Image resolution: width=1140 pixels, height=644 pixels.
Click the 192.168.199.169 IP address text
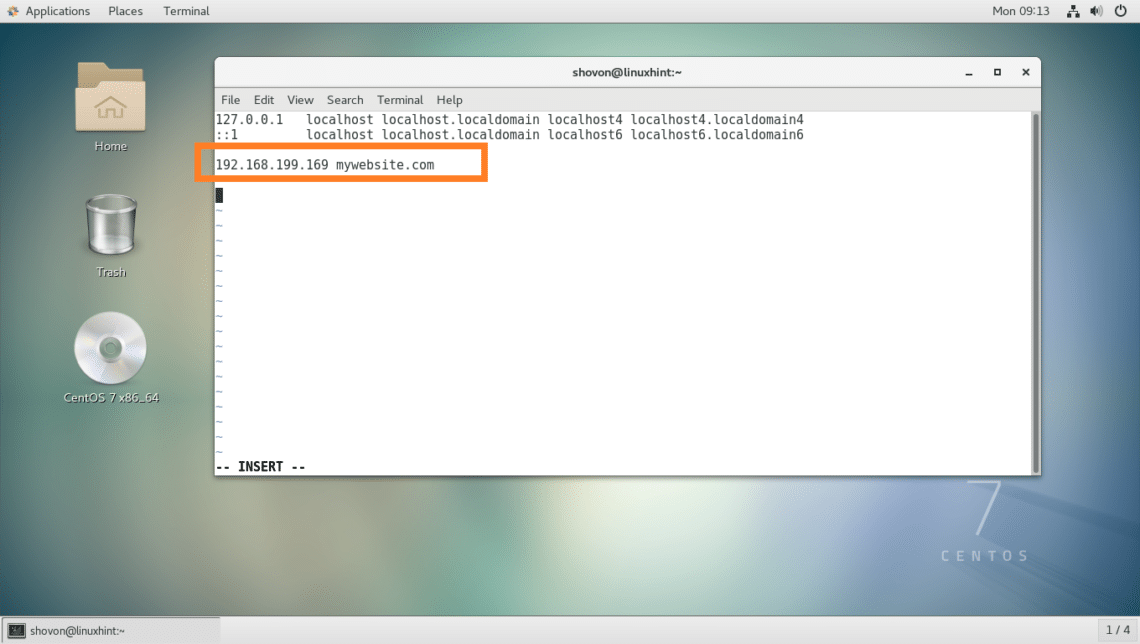point(272,165)
